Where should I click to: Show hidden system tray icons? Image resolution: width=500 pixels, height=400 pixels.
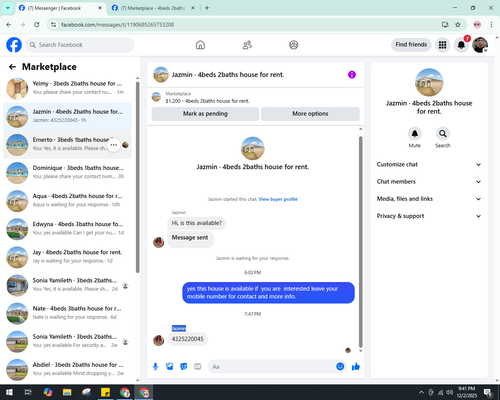click(x=421, y=392)
